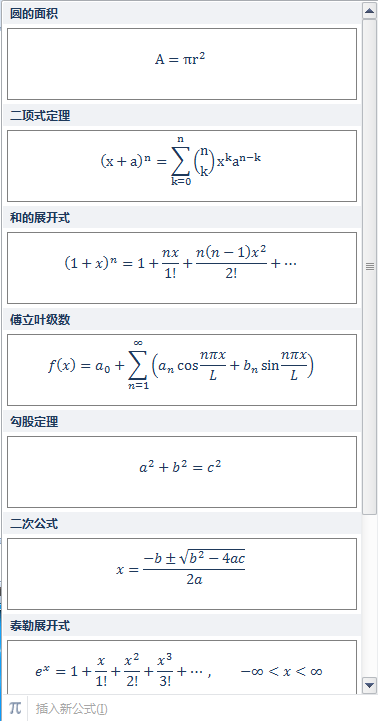Insert the Pythagorean theorem a² + b² = c²
This screenshot has width=378, height=721.
click(182, 472)
